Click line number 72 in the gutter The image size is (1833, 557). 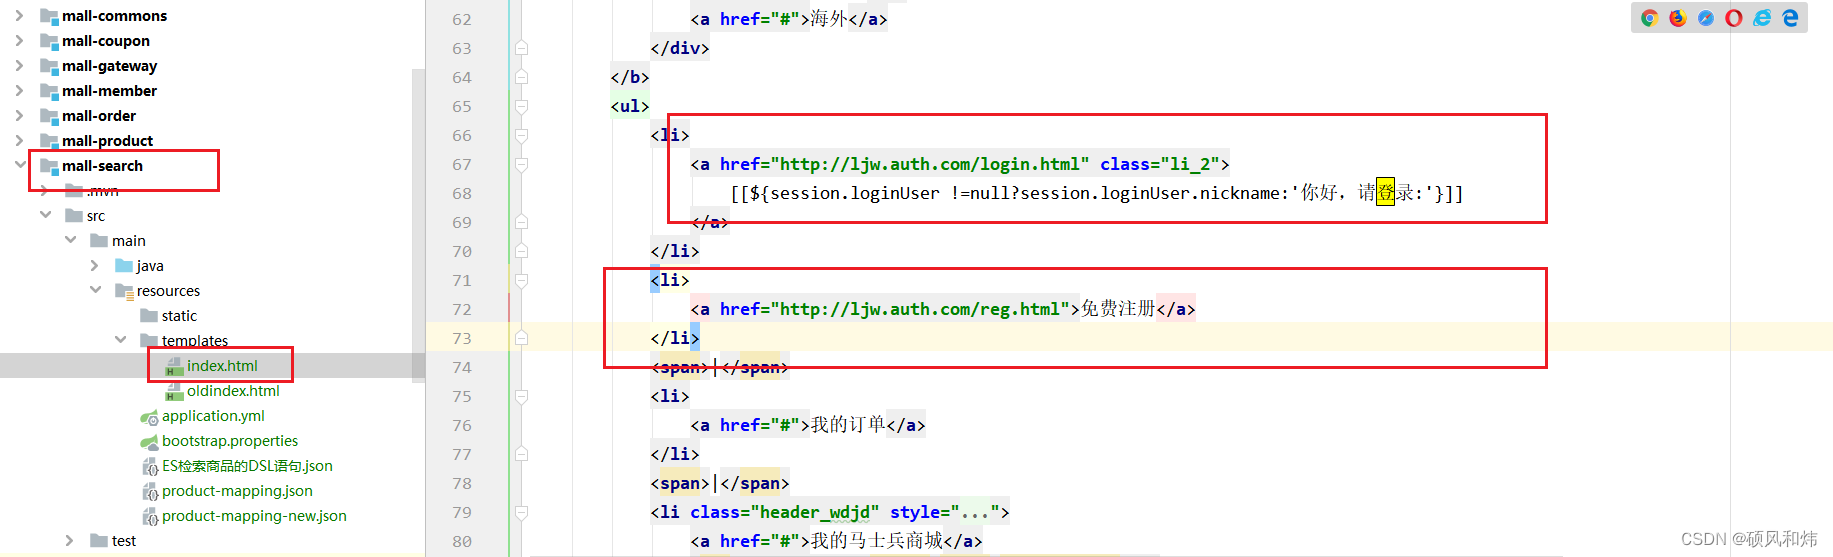461,309
